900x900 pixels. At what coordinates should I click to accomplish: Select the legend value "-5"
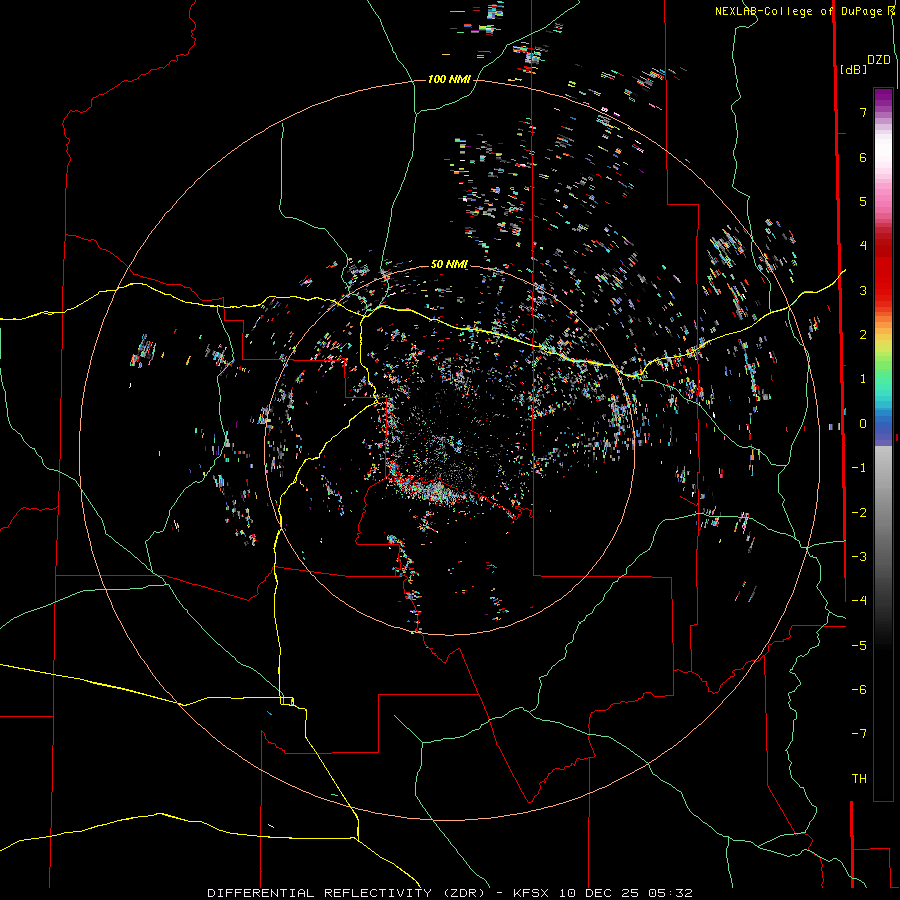pyautogui.click(x=859, y=646)
